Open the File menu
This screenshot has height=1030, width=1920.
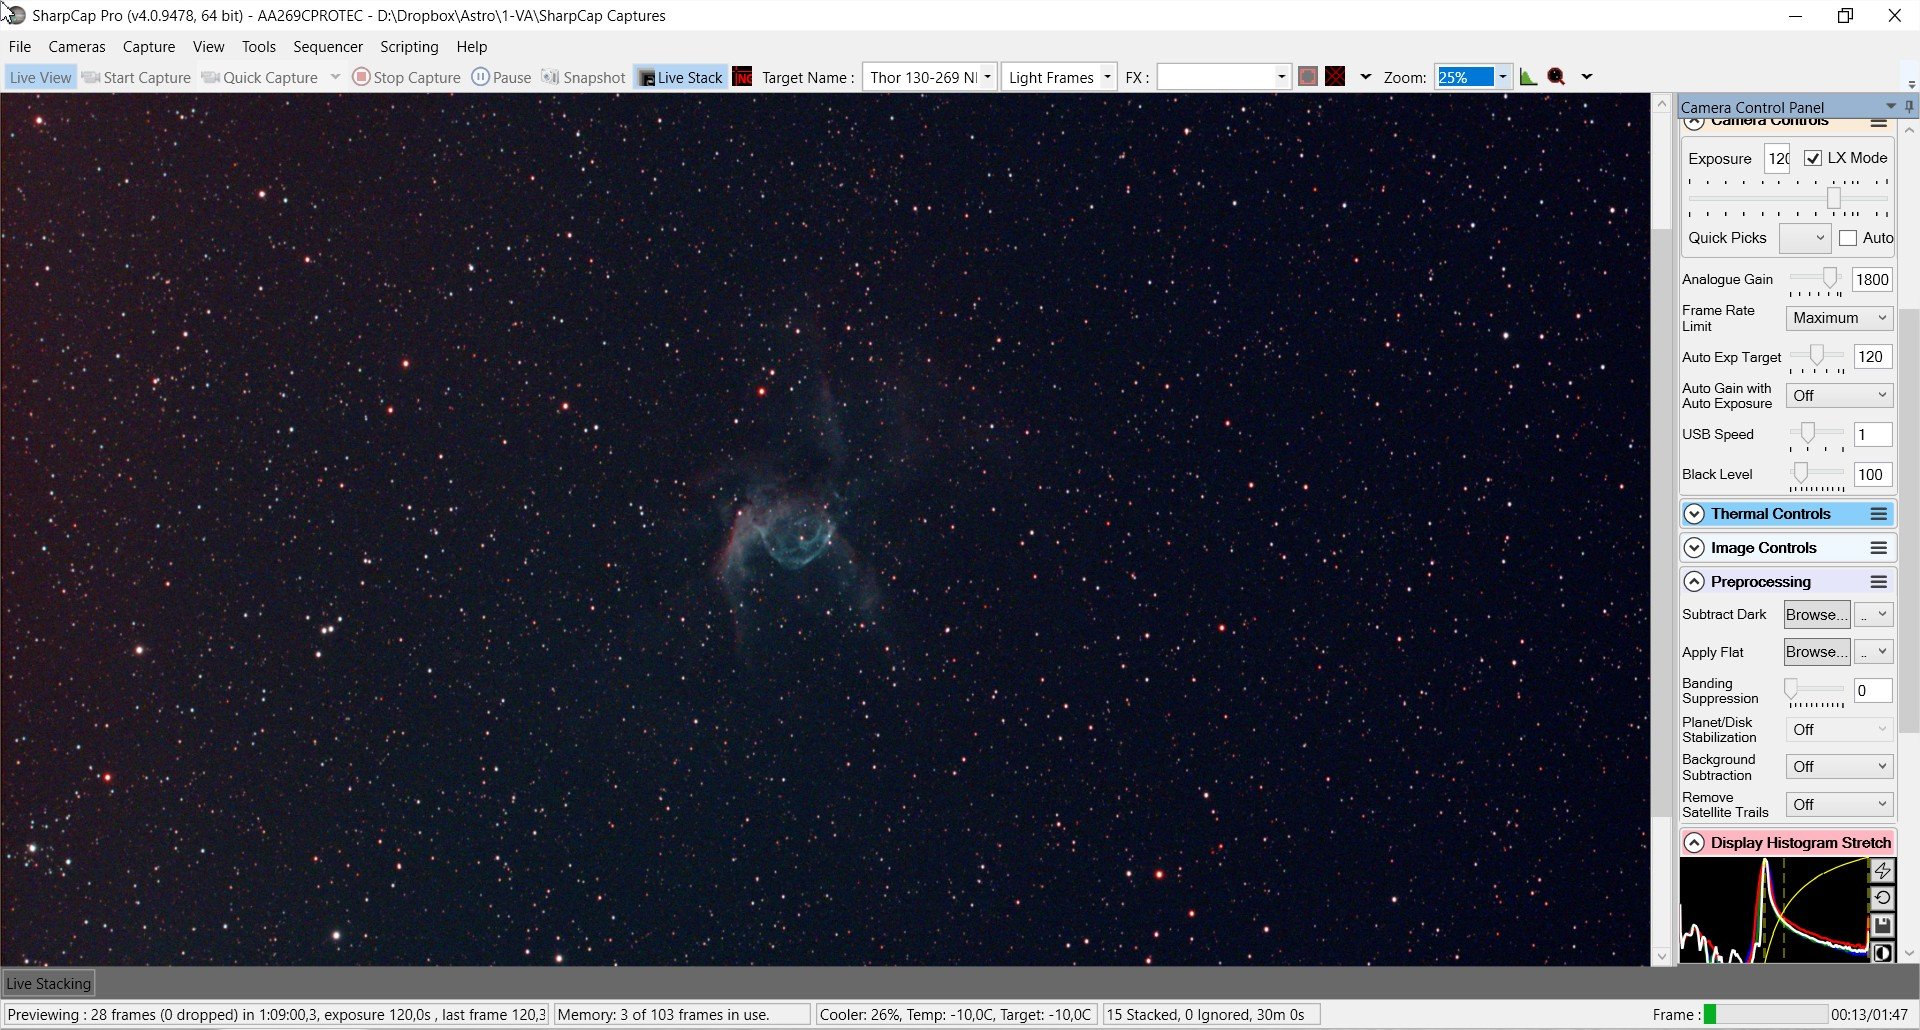click(20, 46)
